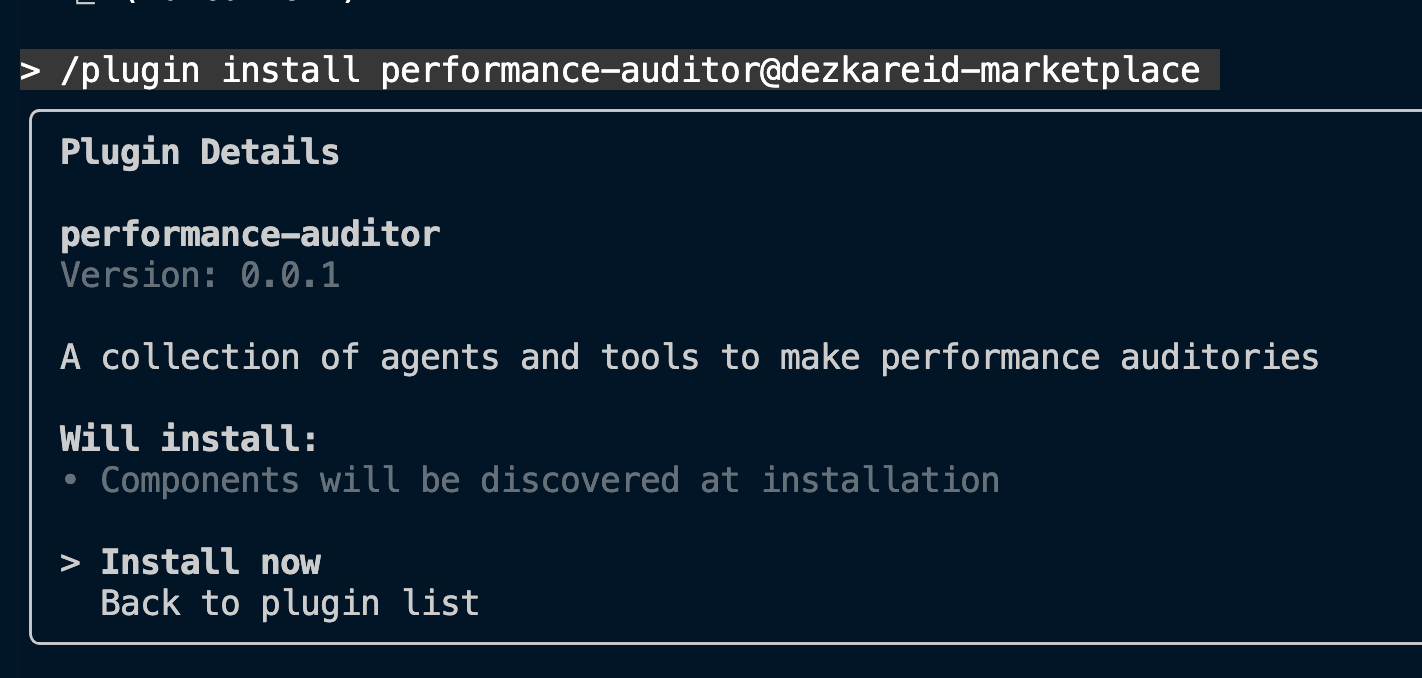Click the Plugin Details header
Image resolution: width=1422 pixels, height=678 pixels.
coord(199,151)
